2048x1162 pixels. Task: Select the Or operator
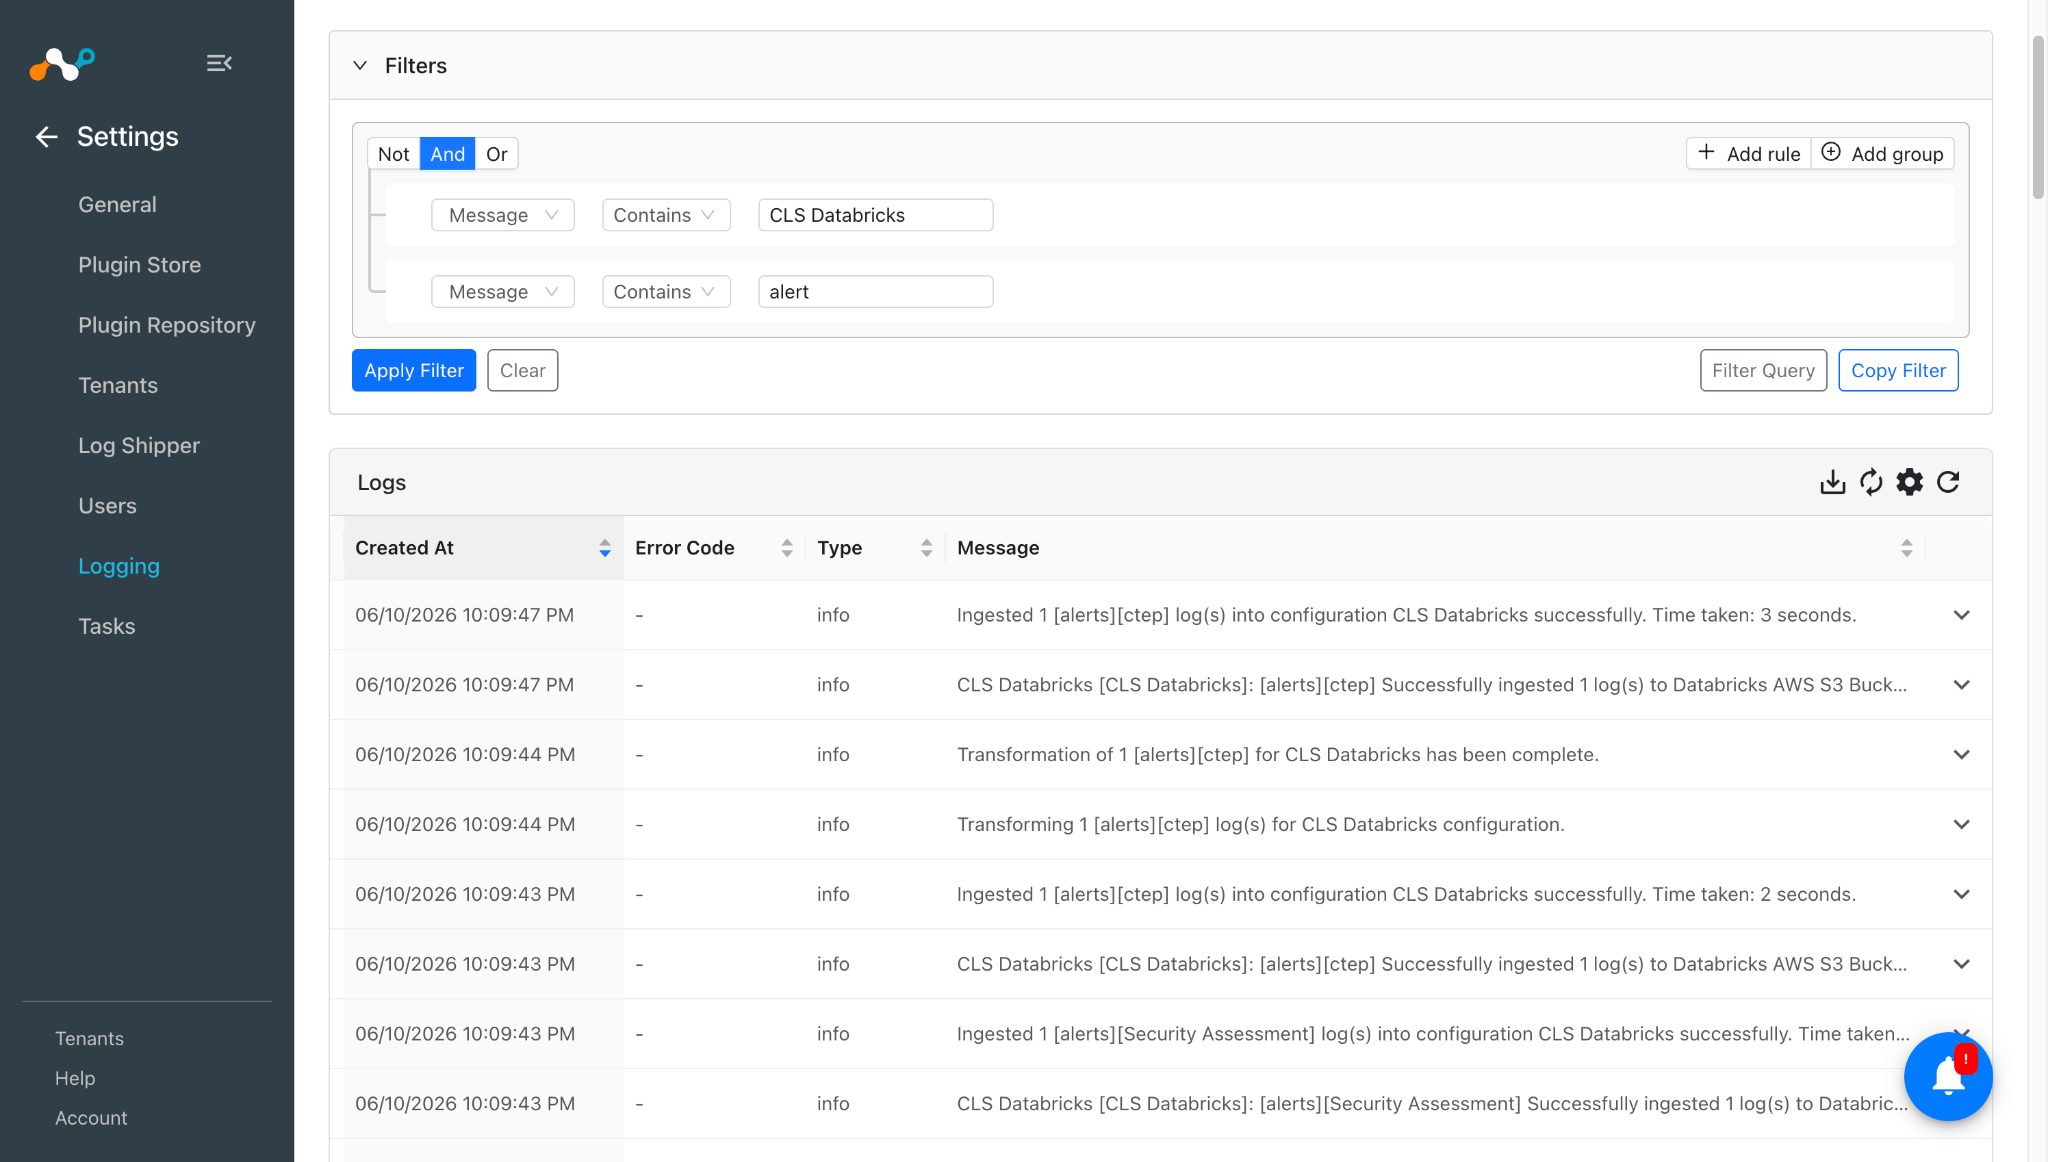pos(496,154)
